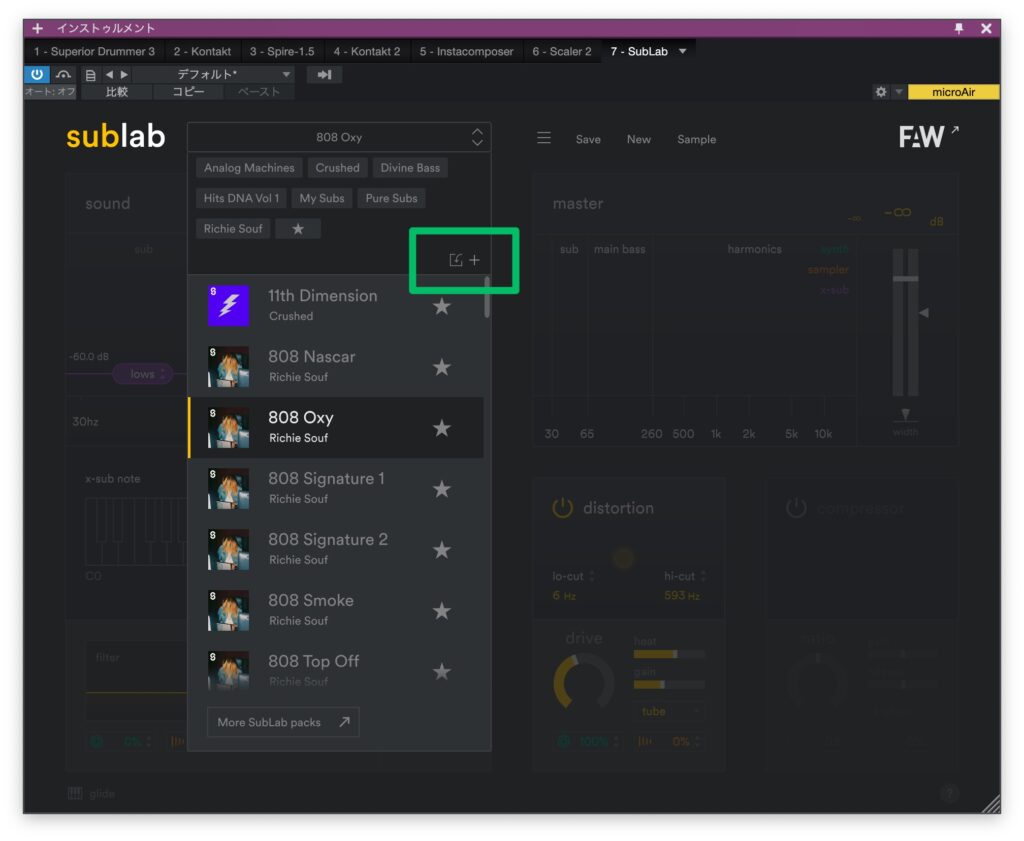Open the 808 Oxy preset dropdown
Image resolution: width=1024 pixels, height=841 pixels.
[x=338, y=138]
